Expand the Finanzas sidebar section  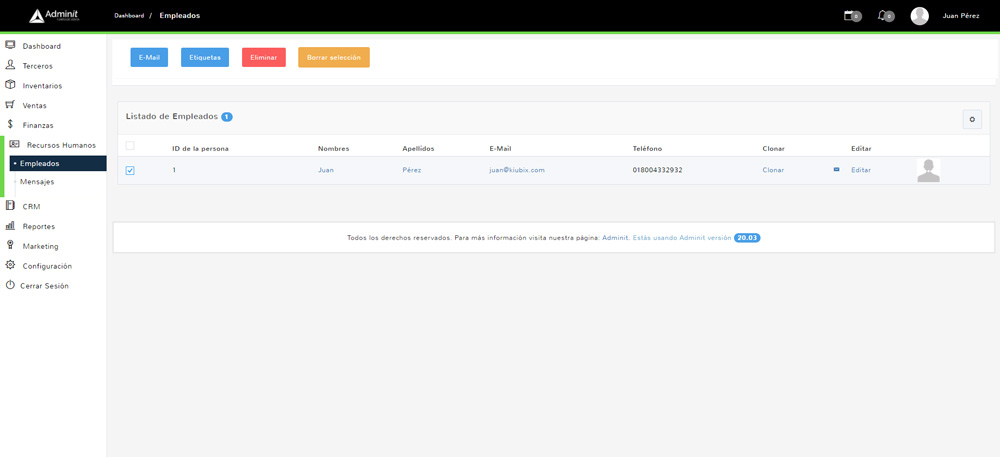[x=38, y=125]
